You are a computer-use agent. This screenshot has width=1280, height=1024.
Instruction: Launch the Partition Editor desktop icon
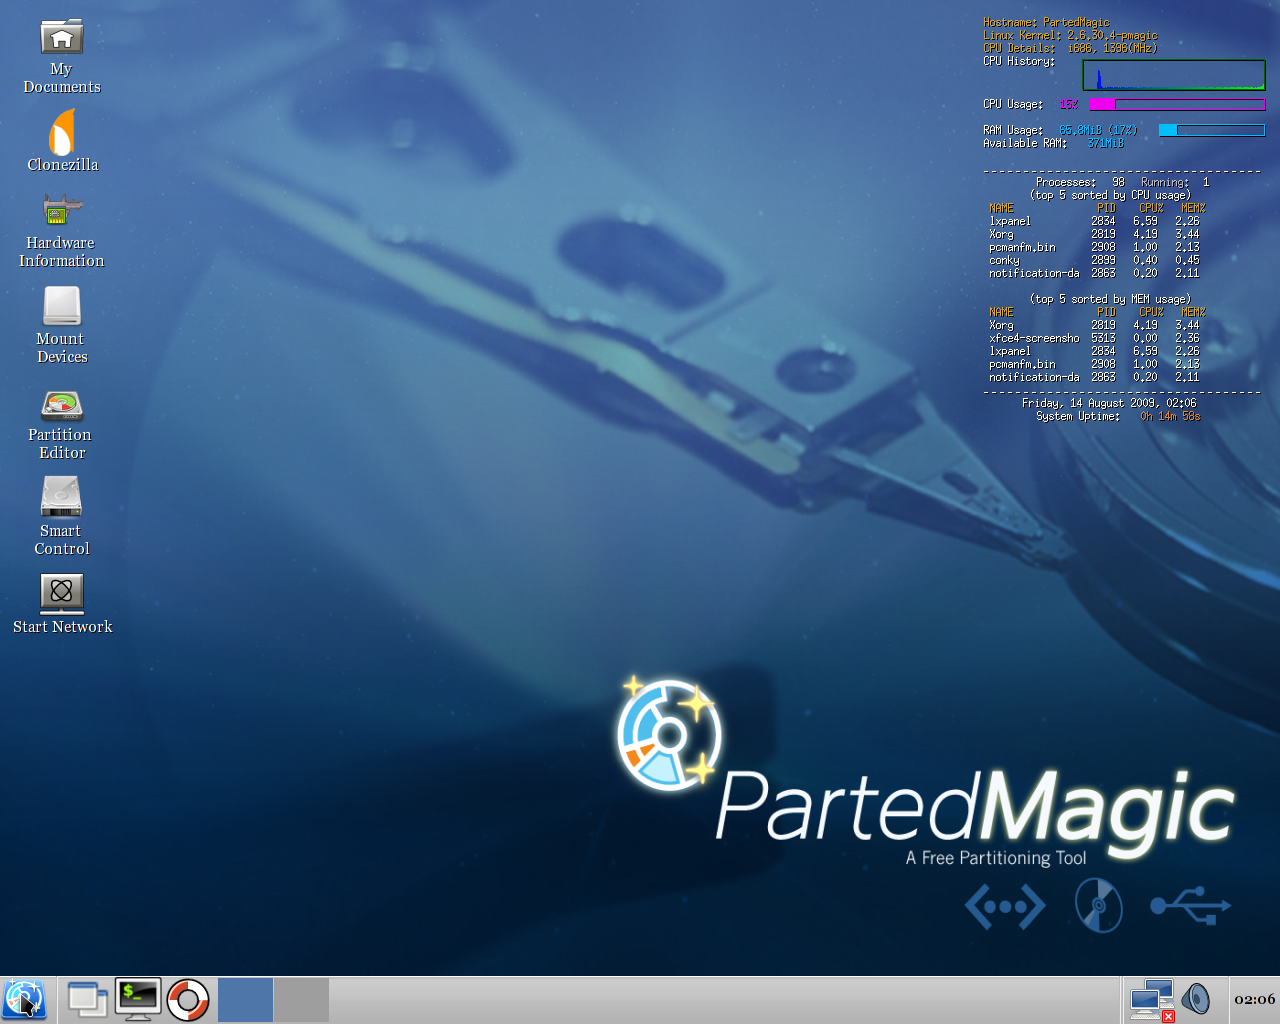pyautogui.click(x=62, y=424)
